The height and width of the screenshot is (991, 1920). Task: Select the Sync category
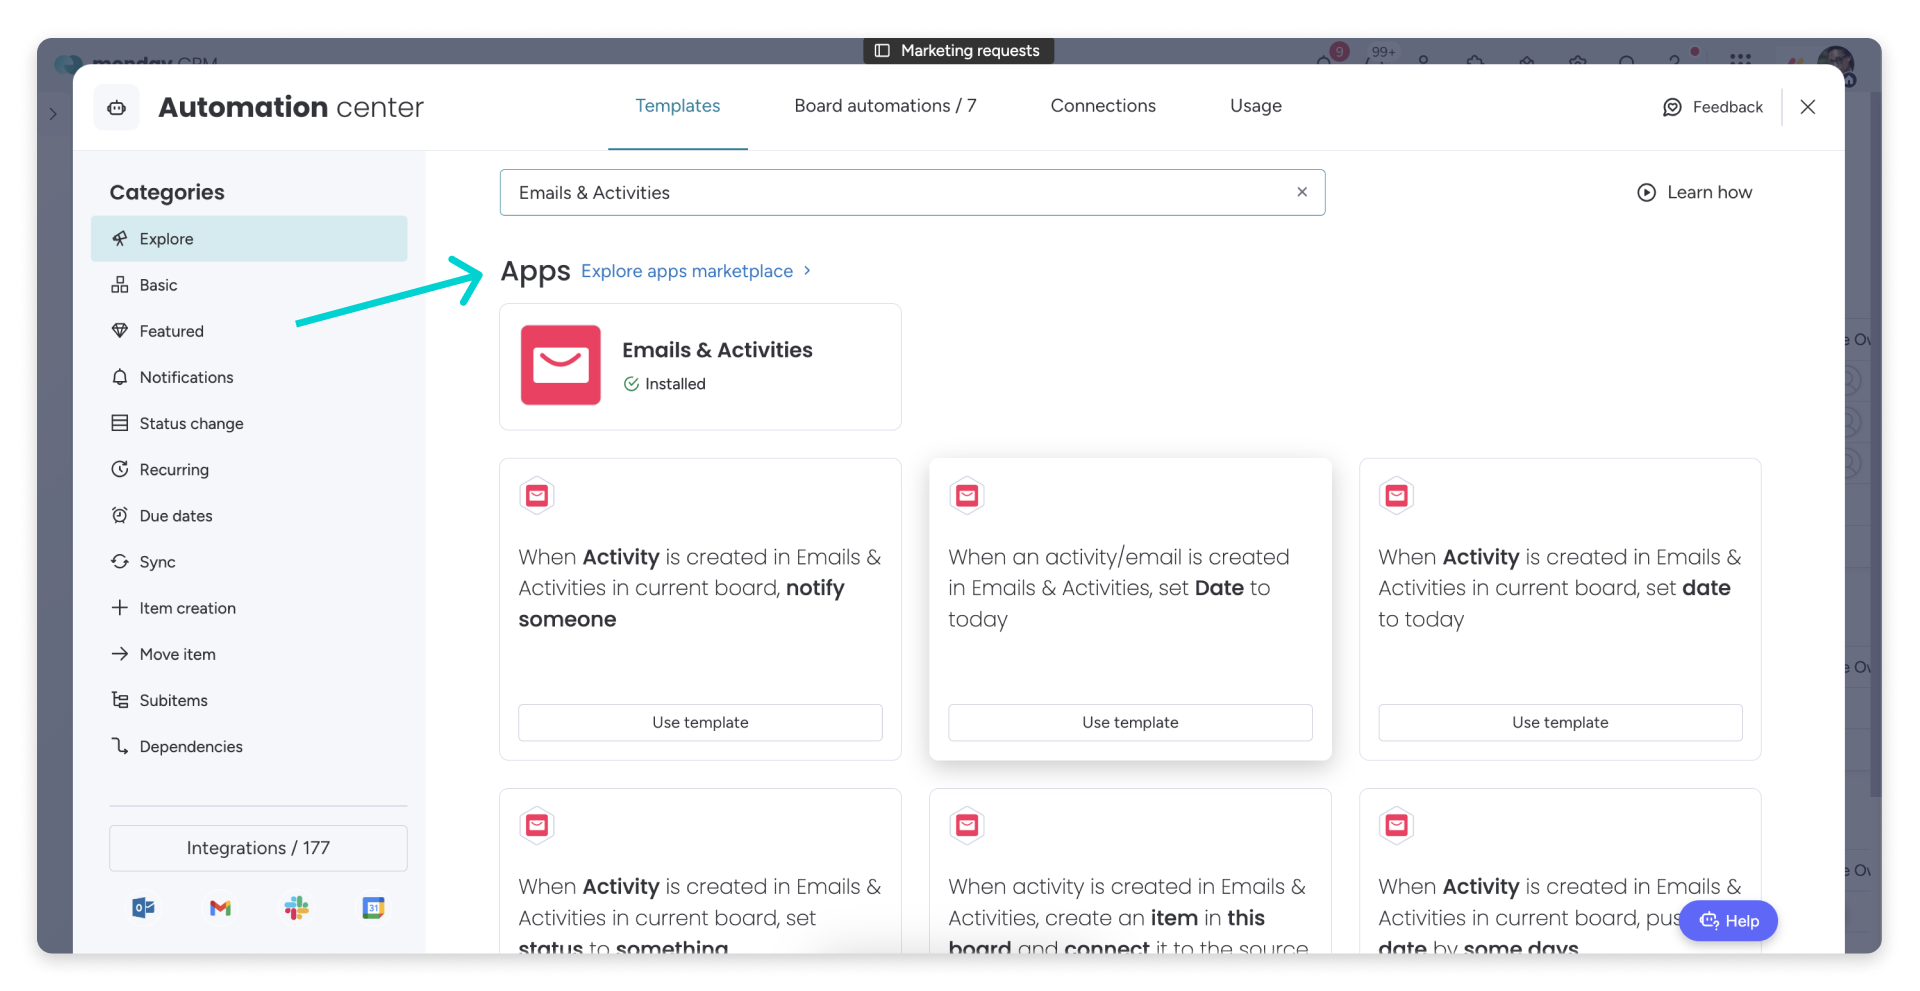(249, 562)
